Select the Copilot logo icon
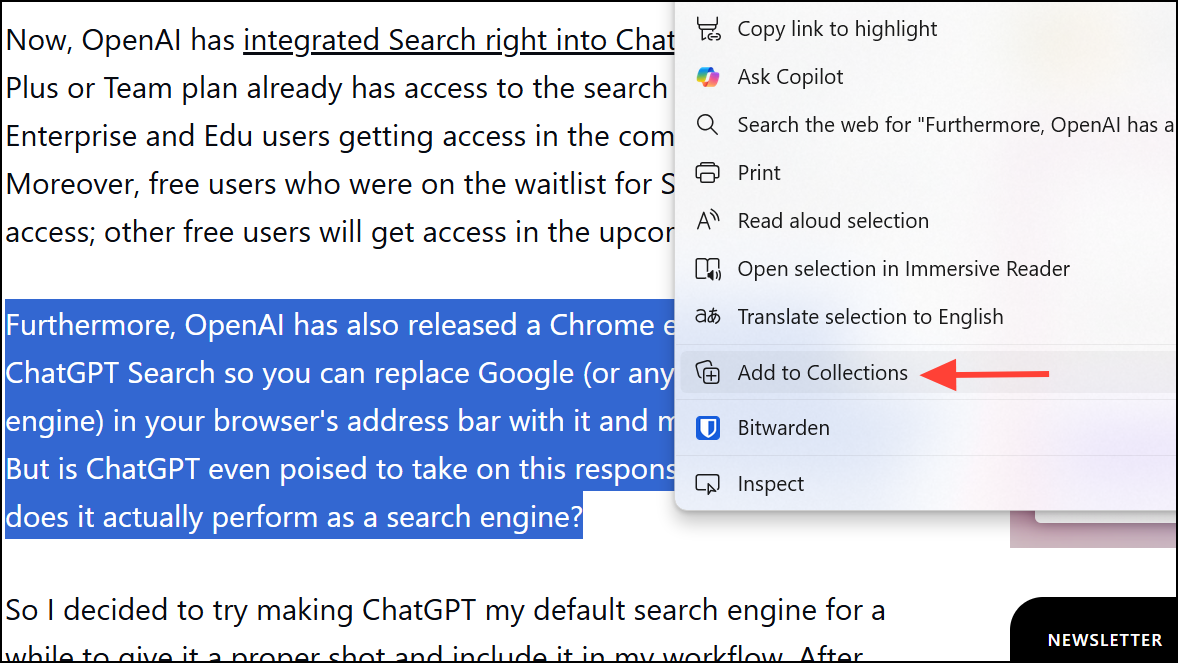Screen dimensions: 1178x663 tap(708, 76)
